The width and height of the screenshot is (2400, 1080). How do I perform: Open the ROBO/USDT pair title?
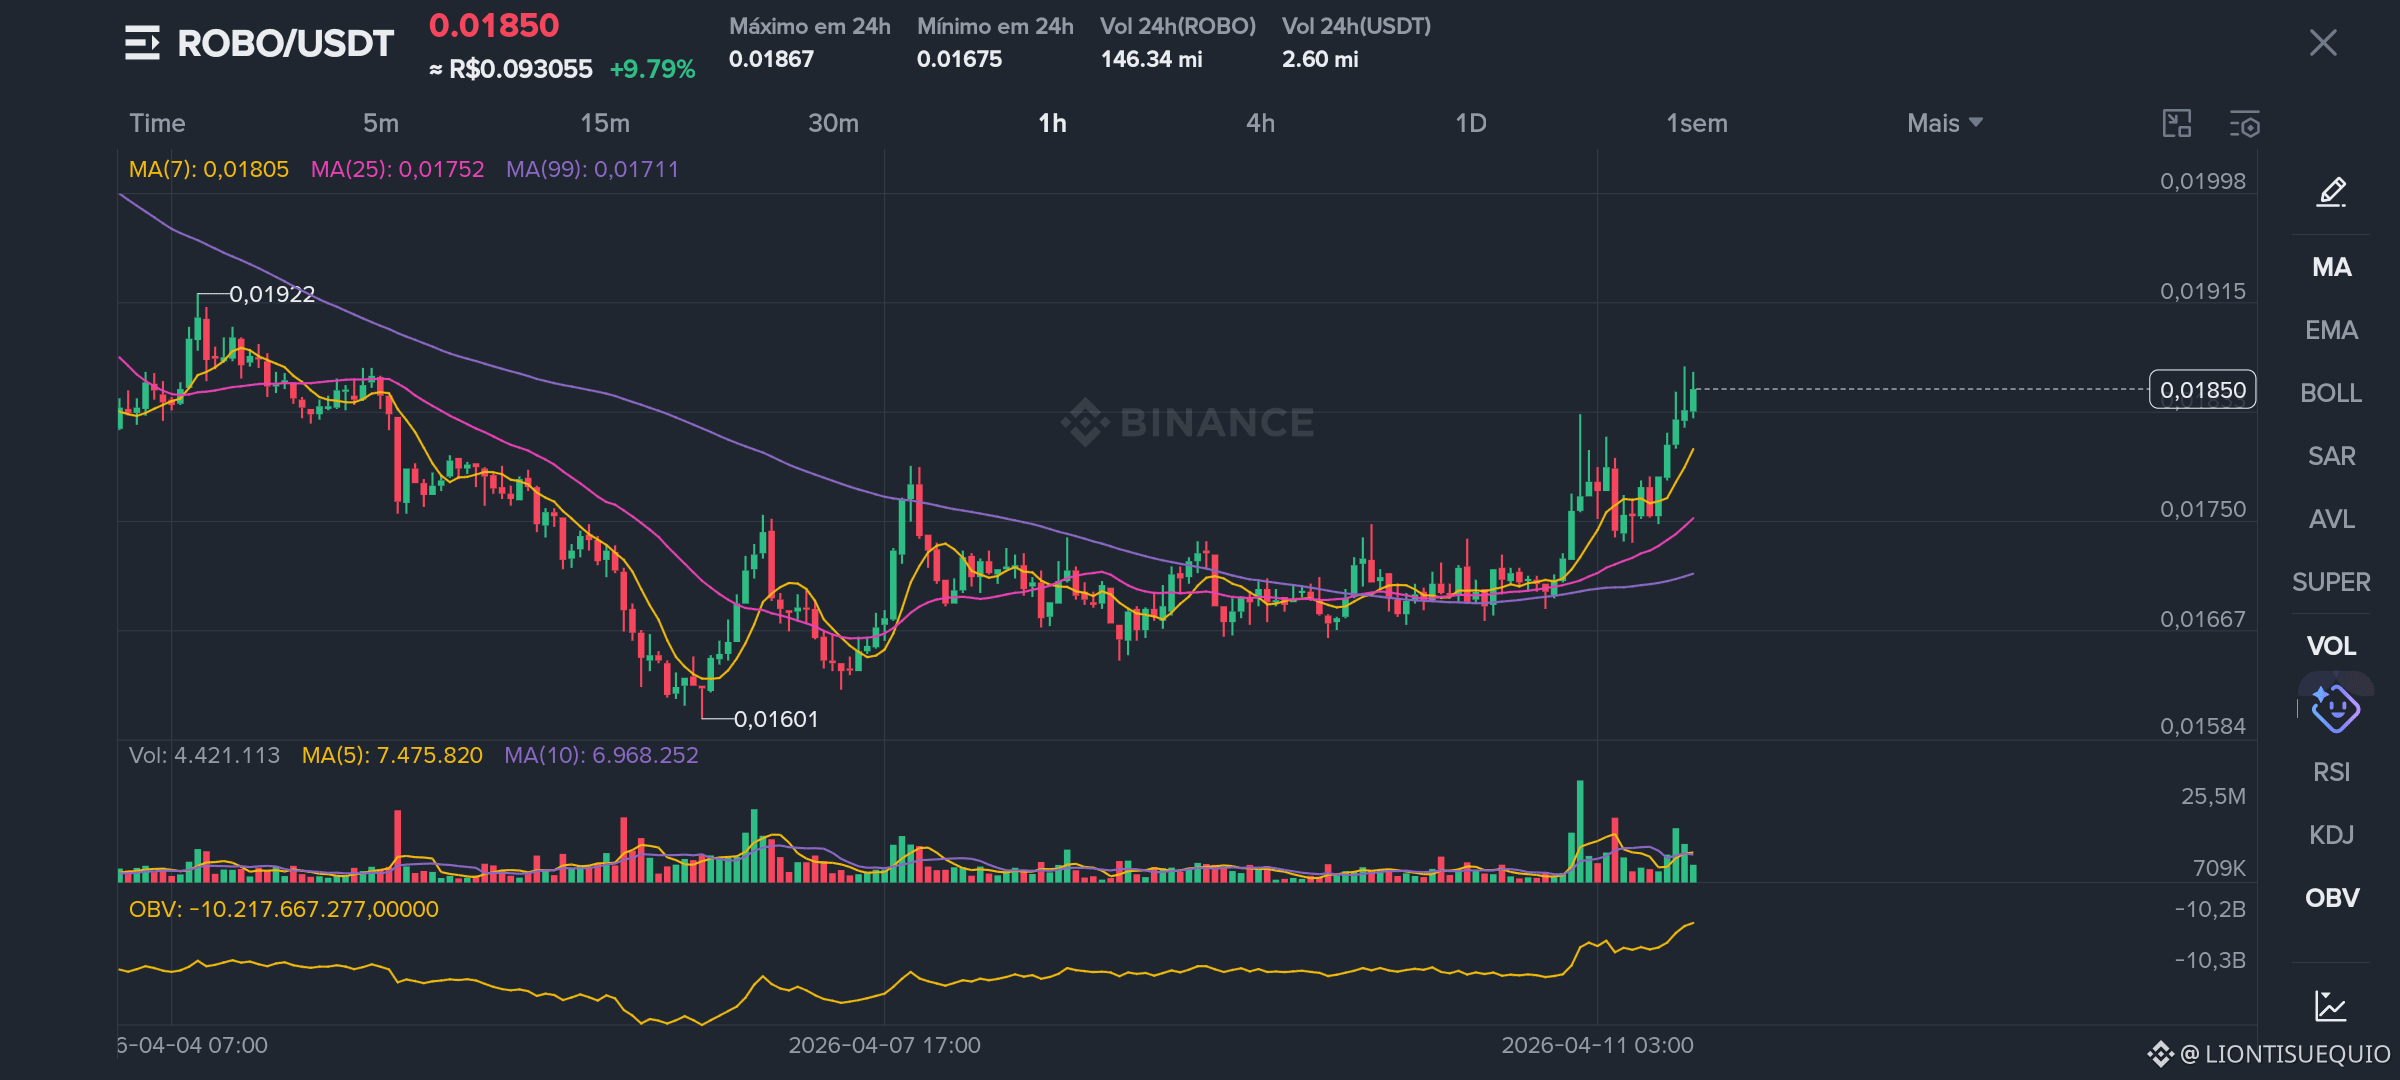click(285, 43)
